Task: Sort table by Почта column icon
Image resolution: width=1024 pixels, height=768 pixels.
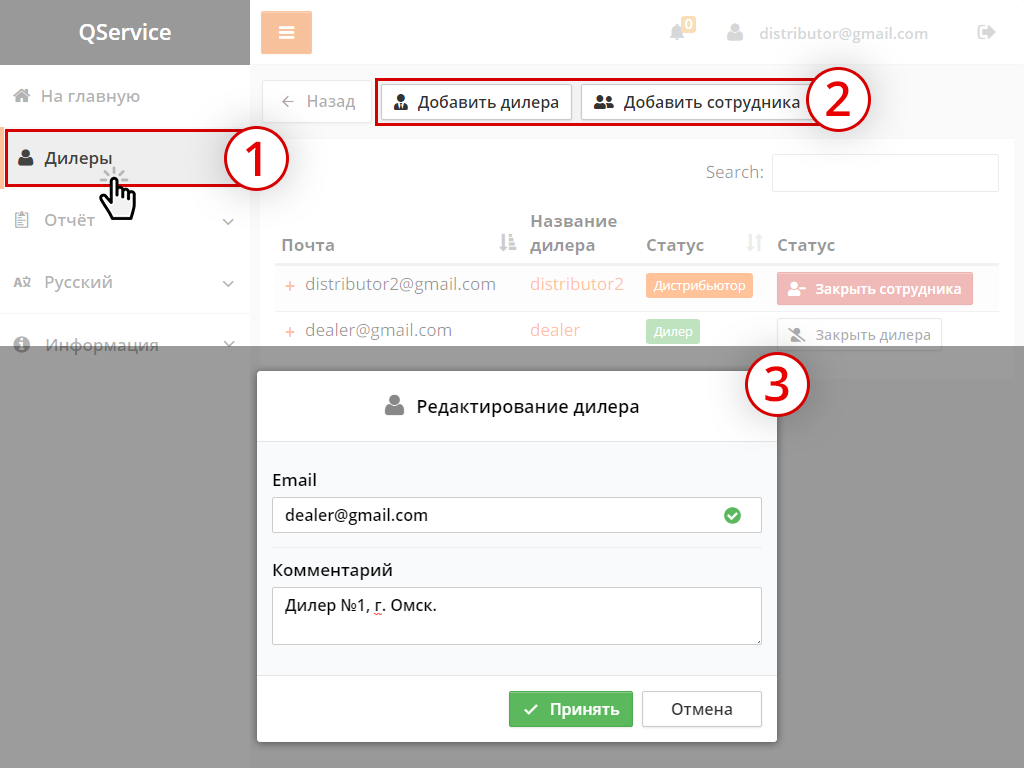Action: (506, 243)
